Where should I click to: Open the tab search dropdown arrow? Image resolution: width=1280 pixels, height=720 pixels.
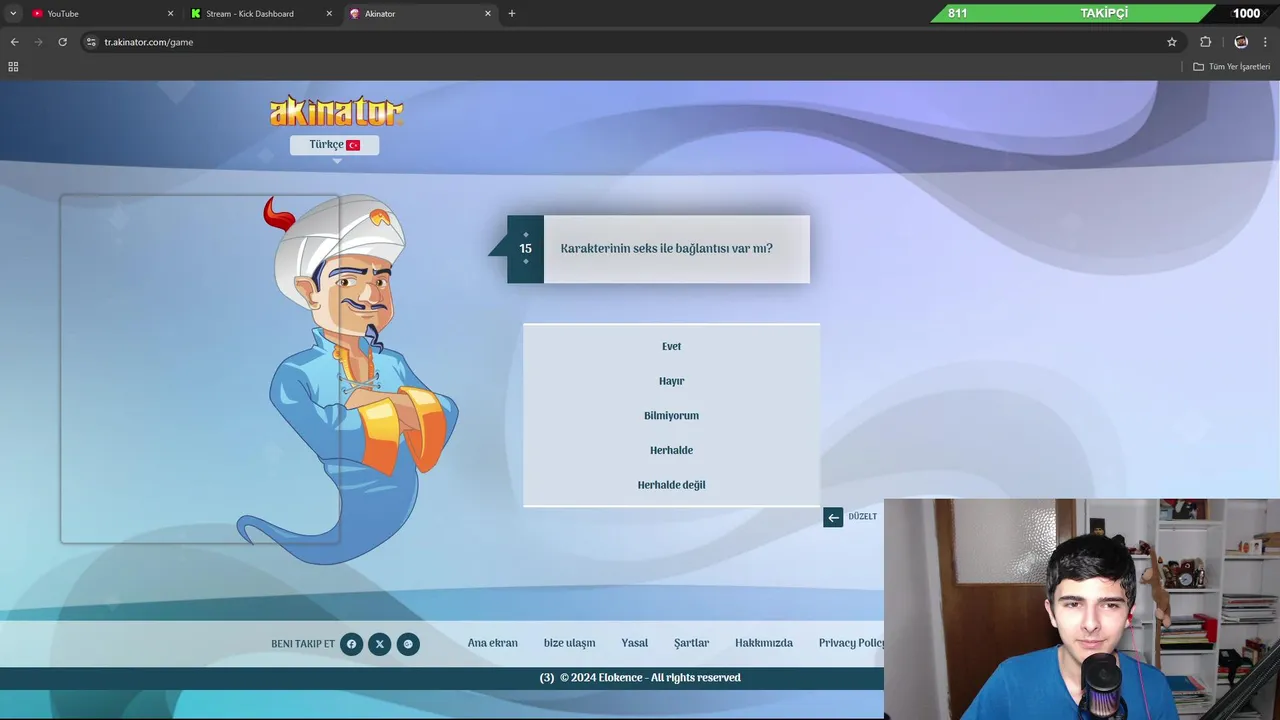pyautogui.click(x=13, y=14)
